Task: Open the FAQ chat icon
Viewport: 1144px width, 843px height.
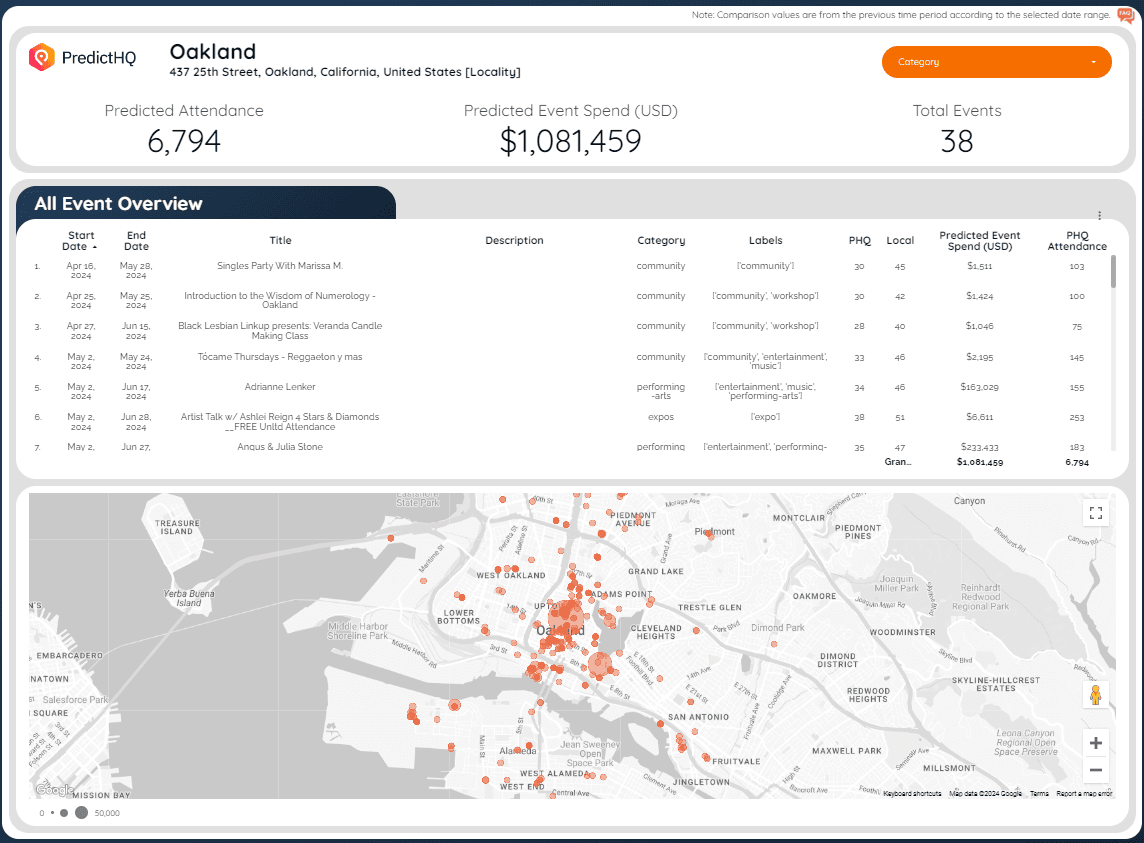Action: click(x=1124, y=15)
